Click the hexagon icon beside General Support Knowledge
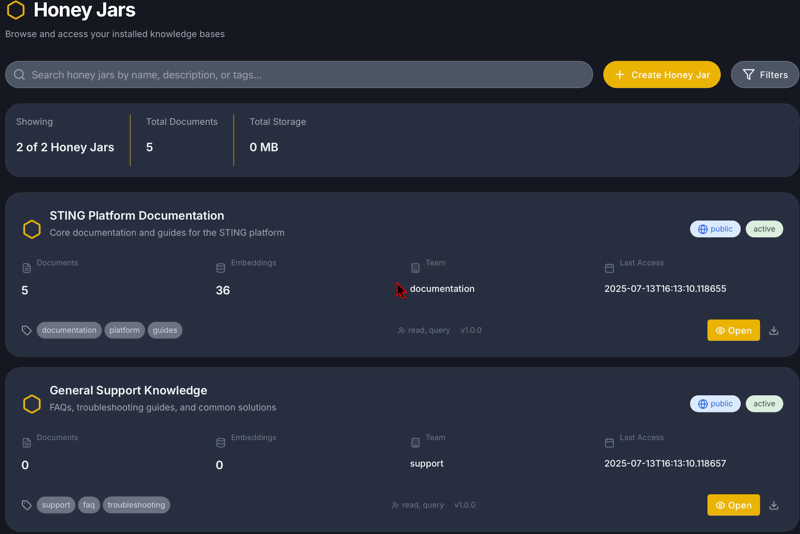Viewport: 800px width, 534px height. pyautogui.click(x=32, y=404)
